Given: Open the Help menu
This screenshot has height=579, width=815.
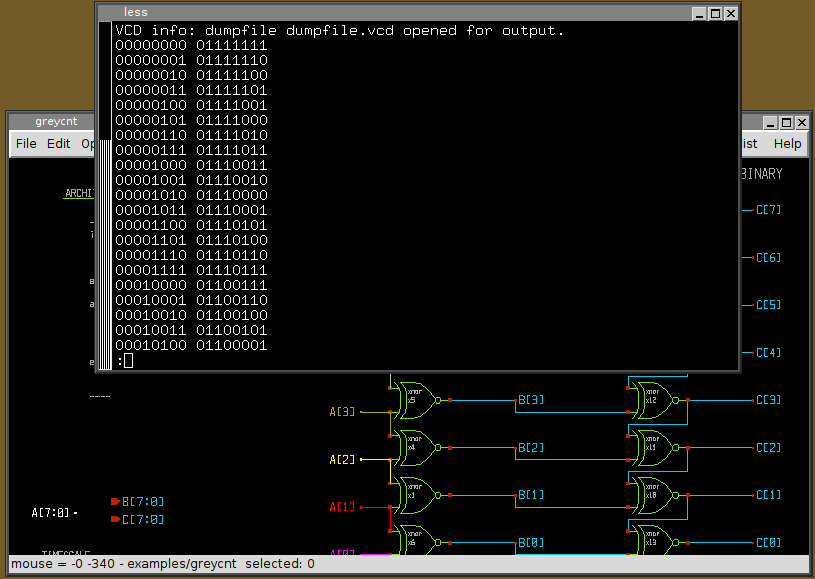Looking at the screenshot, I should pyautogui.click(x=787, y=143).
